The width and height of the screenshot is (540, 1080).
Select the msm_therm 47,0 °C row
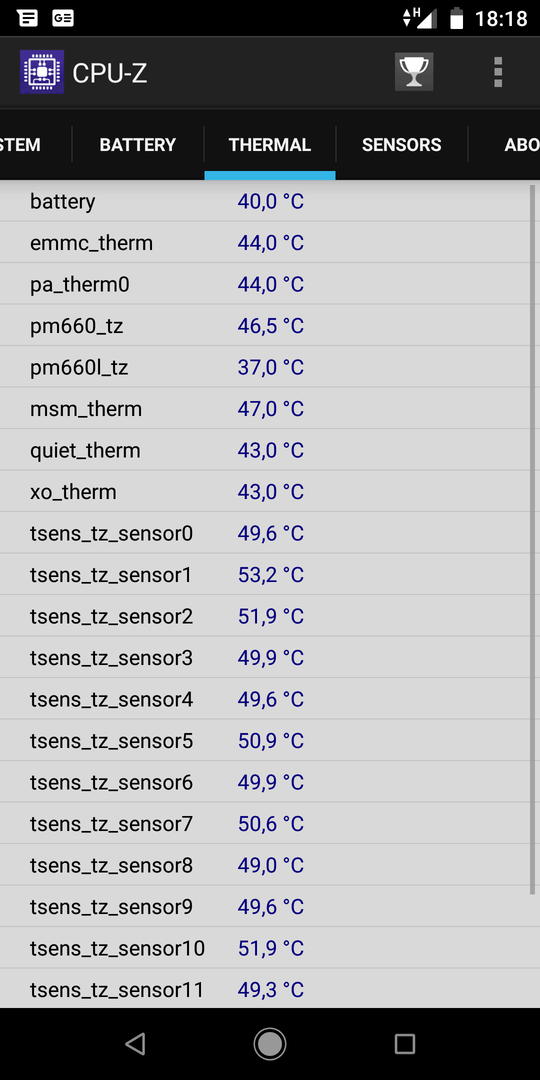point(264,409)
